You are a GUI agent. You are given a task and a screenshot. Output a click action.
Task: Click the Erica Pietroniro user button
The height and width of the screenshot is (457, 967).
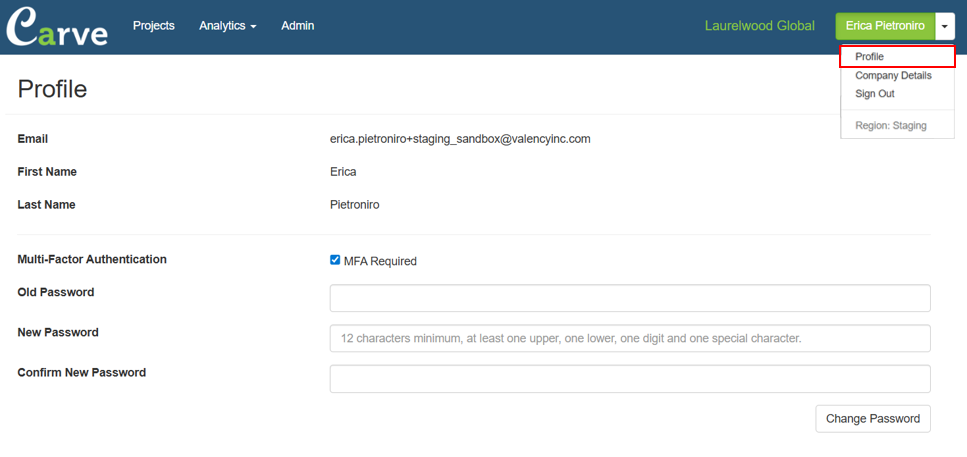885,26
